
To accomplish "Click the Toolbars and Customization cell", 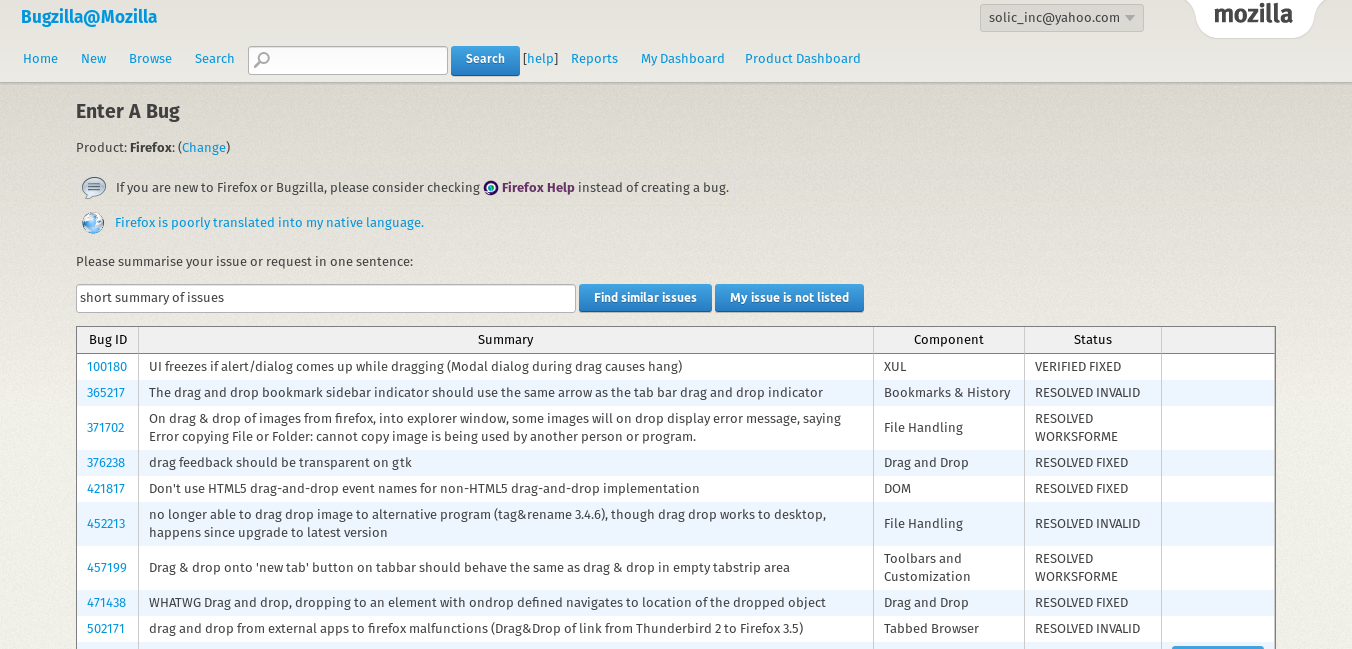I will (x=949, y=568).
